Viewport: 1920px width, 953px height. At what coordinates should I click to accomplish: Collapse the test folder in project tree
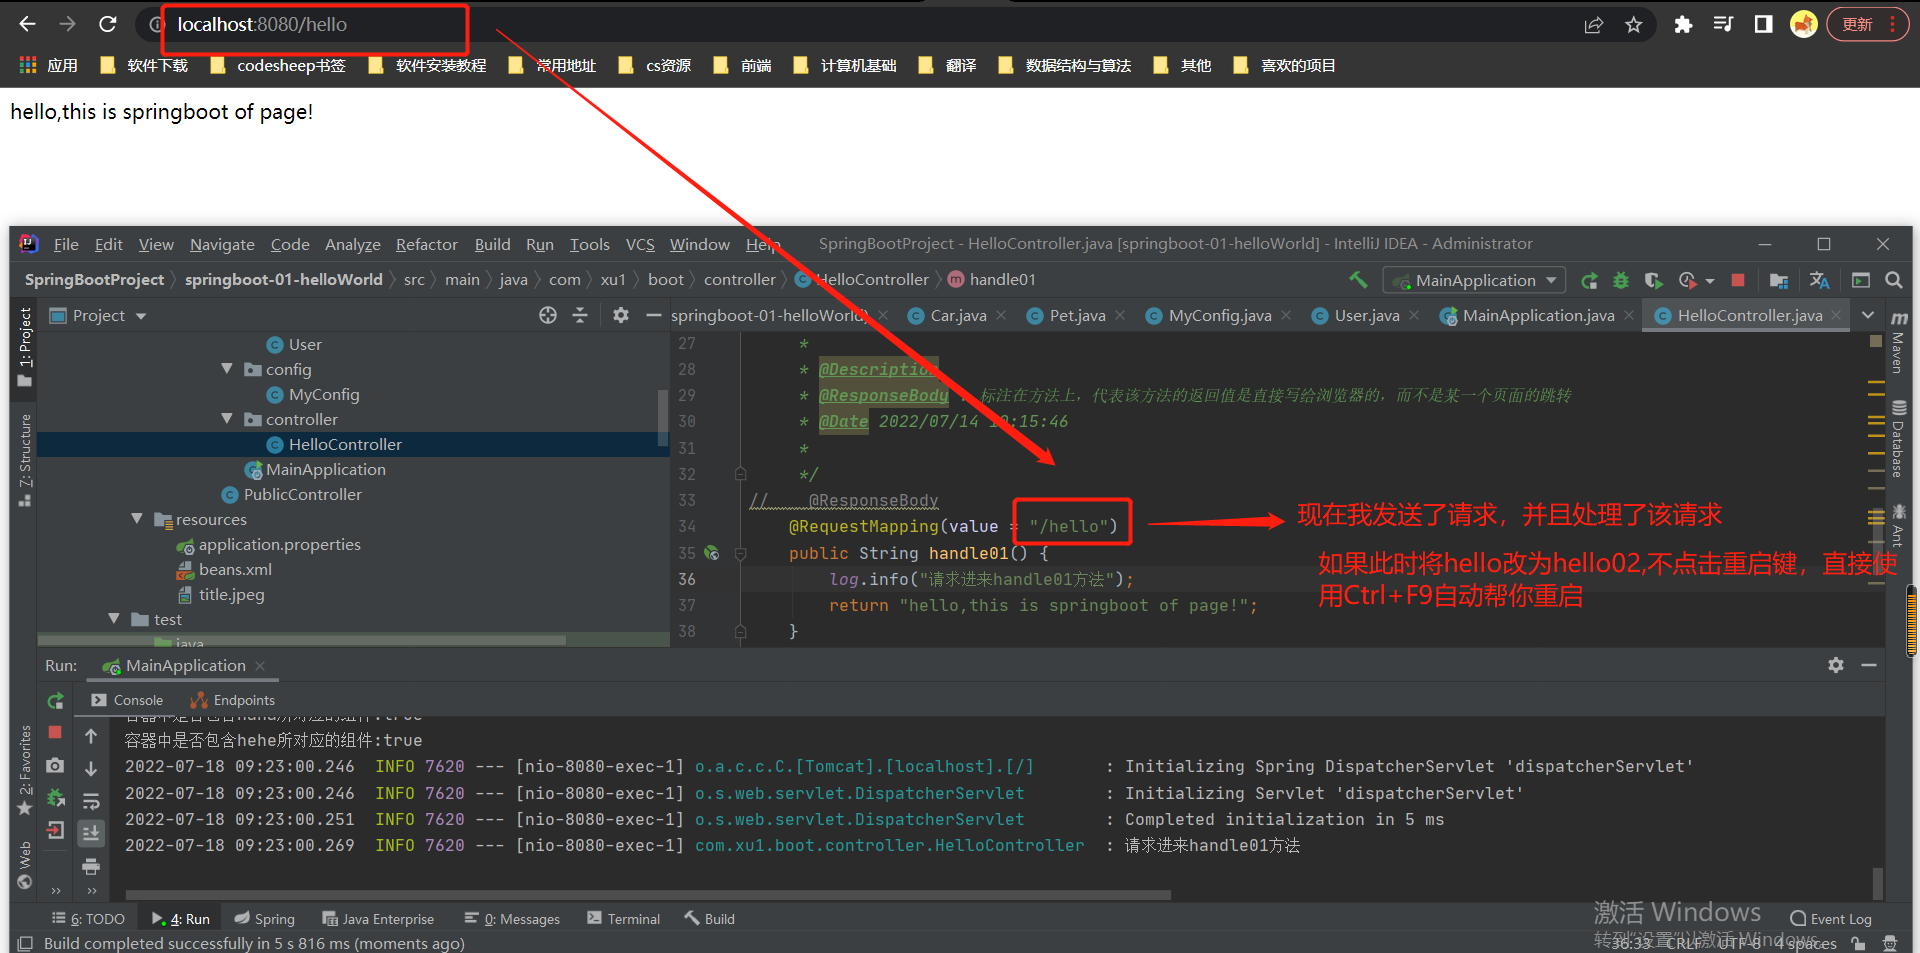[x=114, y=619]
